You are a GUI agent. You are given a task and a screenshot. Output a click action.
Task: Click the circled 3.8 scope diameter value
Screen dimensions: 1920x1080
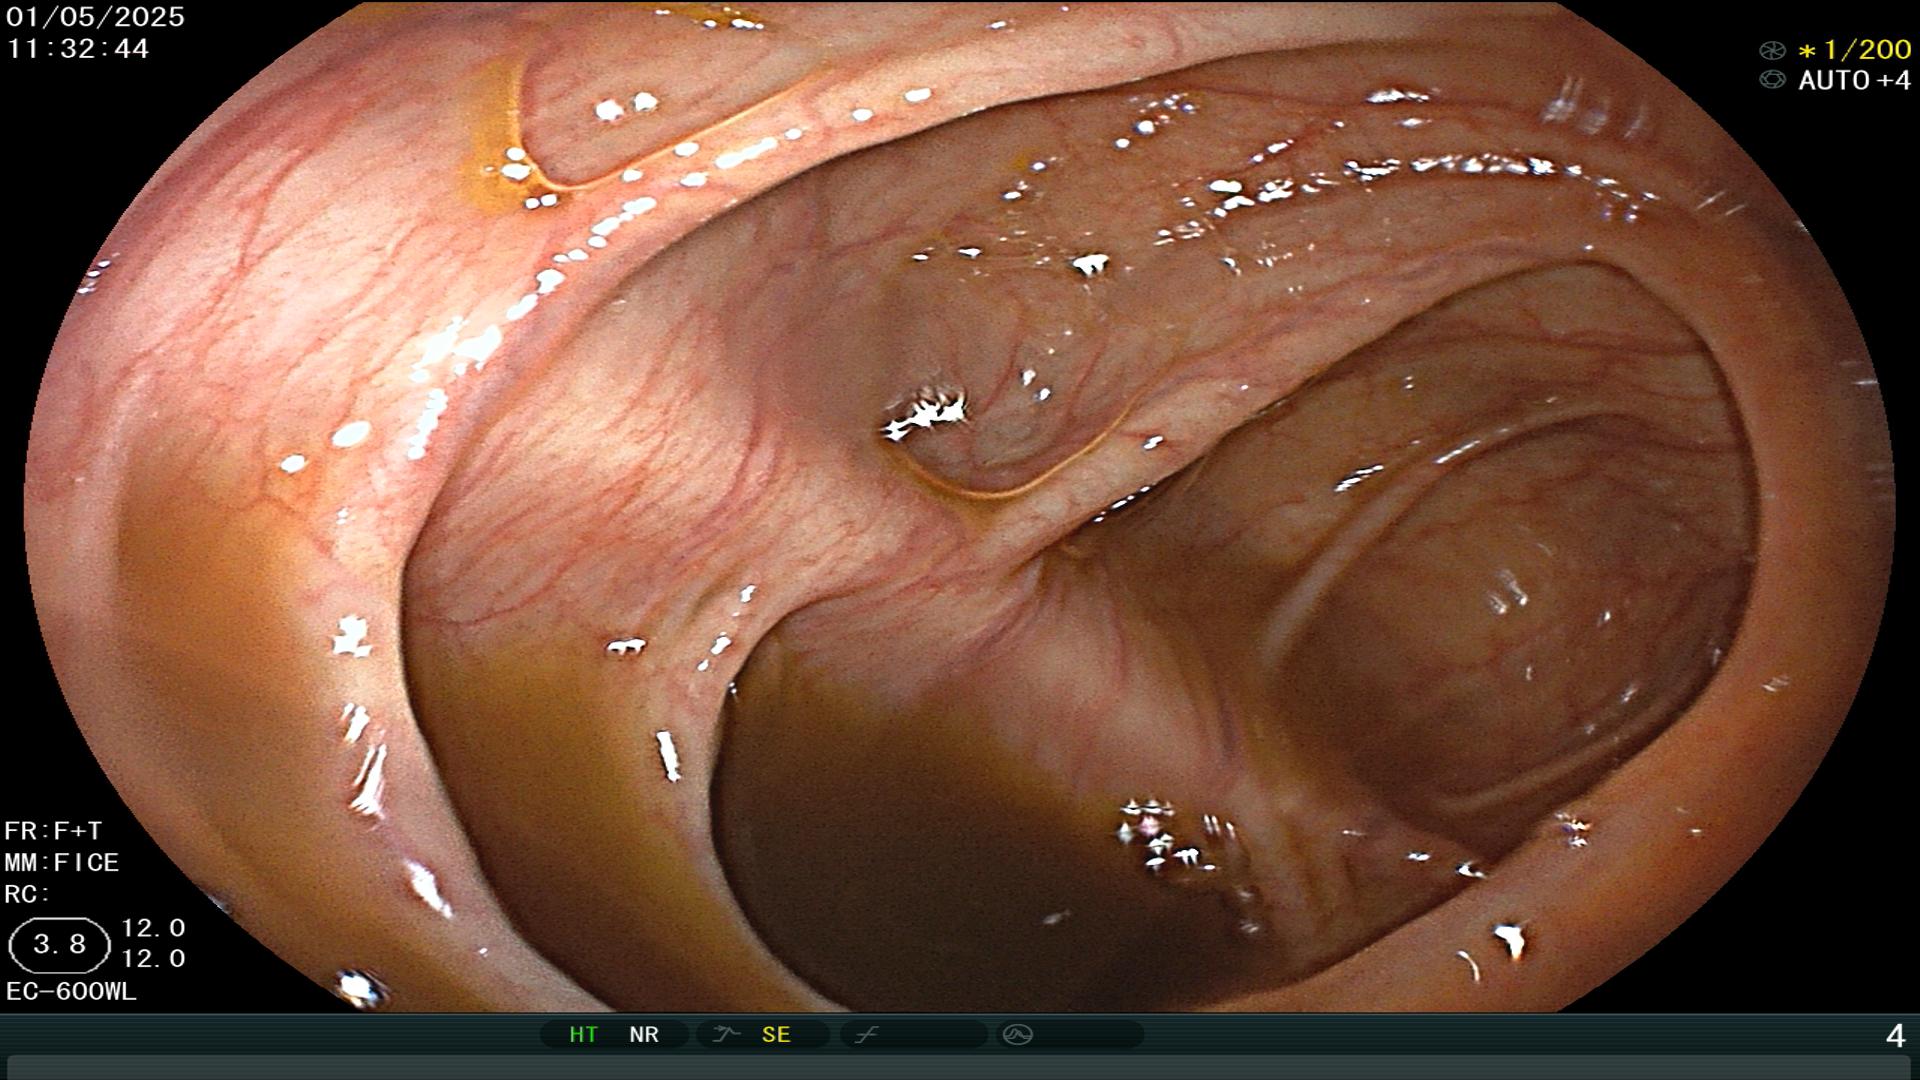tap(59, 944)
